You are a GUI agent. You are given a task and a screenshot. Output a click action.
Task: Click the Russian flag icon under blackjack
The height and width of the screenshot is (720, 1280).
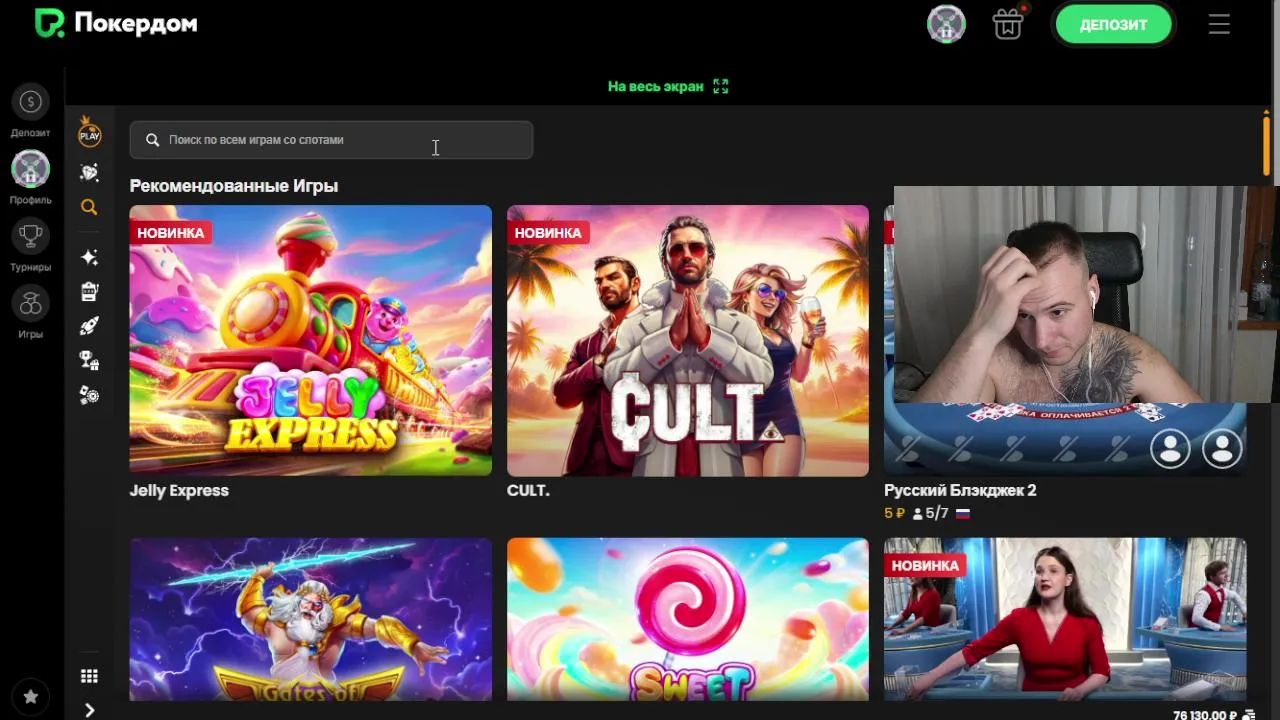[963, 513]
